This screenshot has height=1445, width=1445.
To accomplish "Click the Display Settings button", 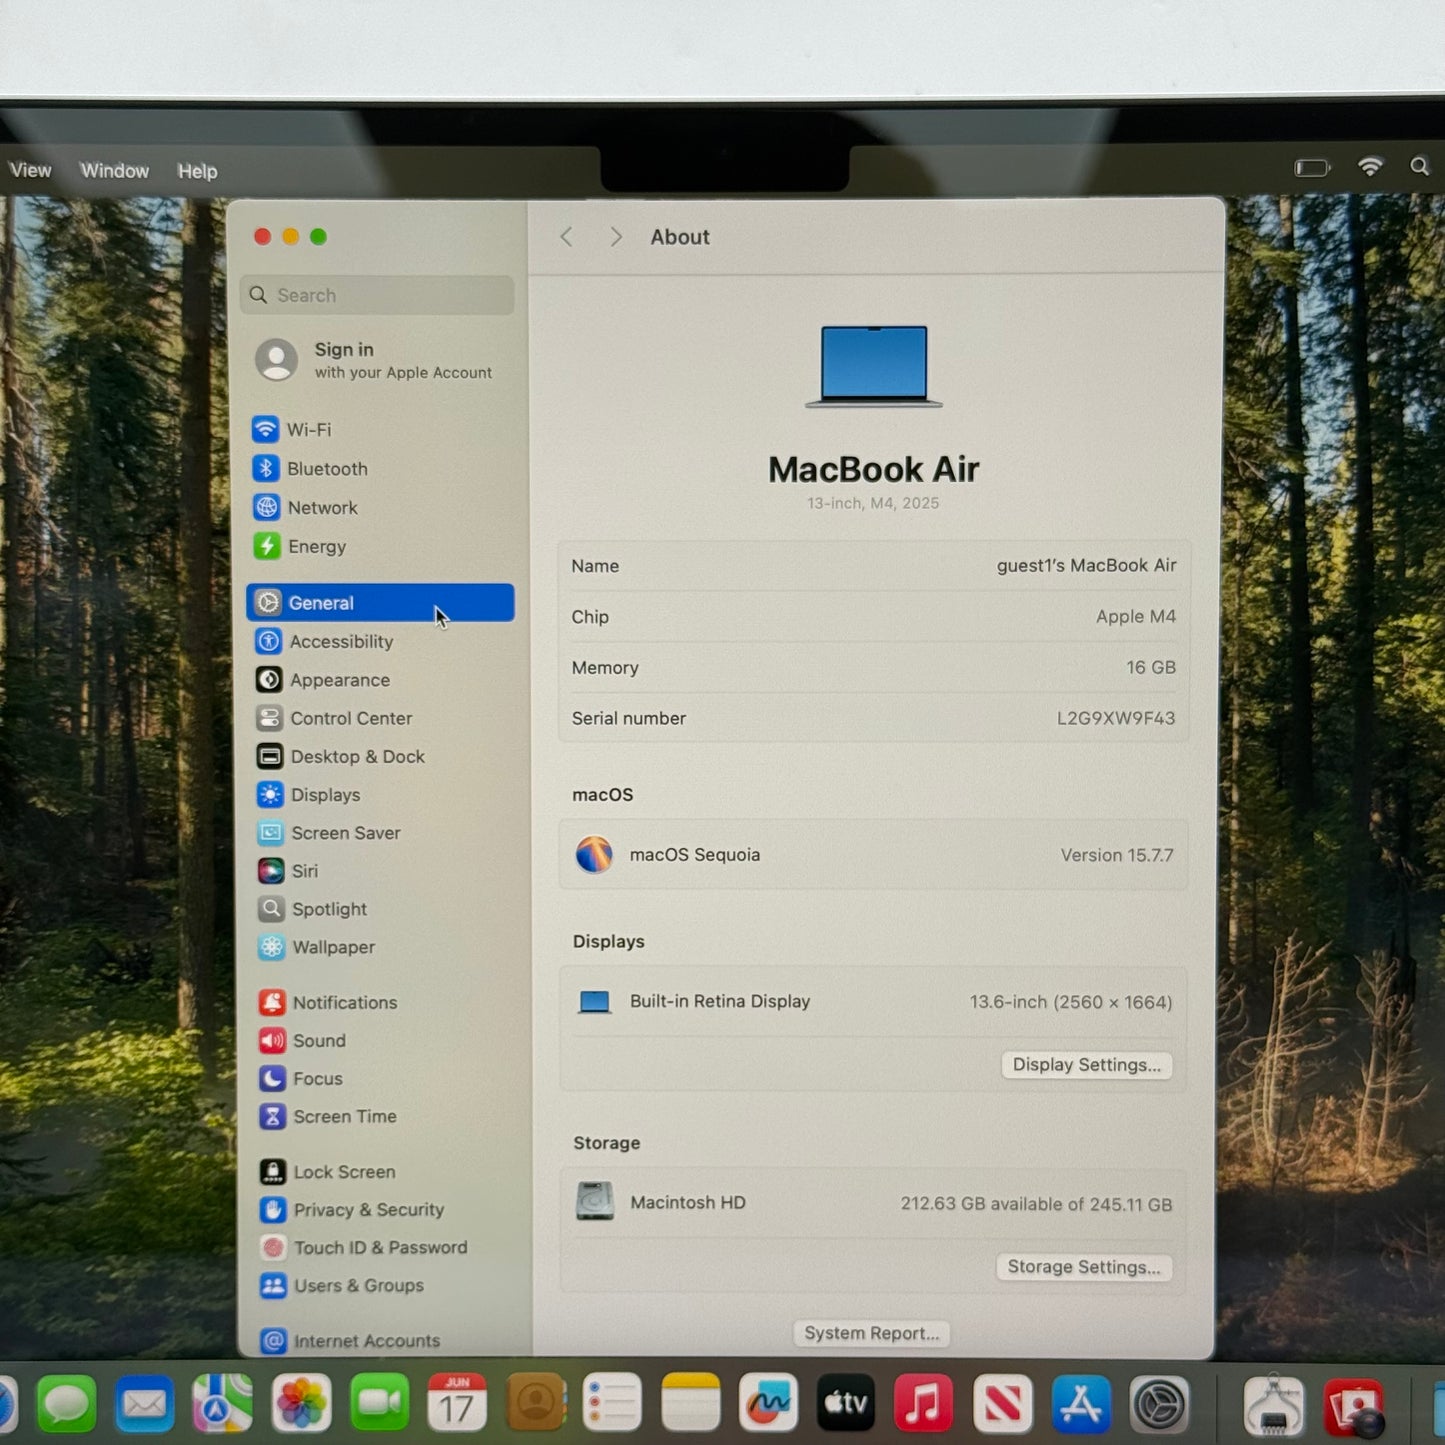I will [1086, 1065].
